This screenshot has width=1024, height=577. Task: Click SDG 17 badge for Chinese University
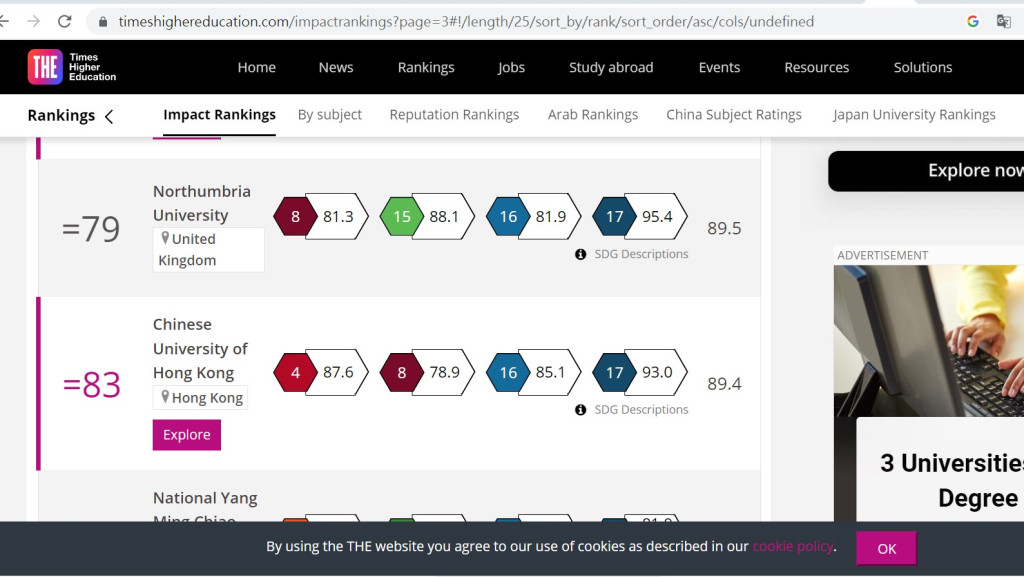[x=614, y=373]
